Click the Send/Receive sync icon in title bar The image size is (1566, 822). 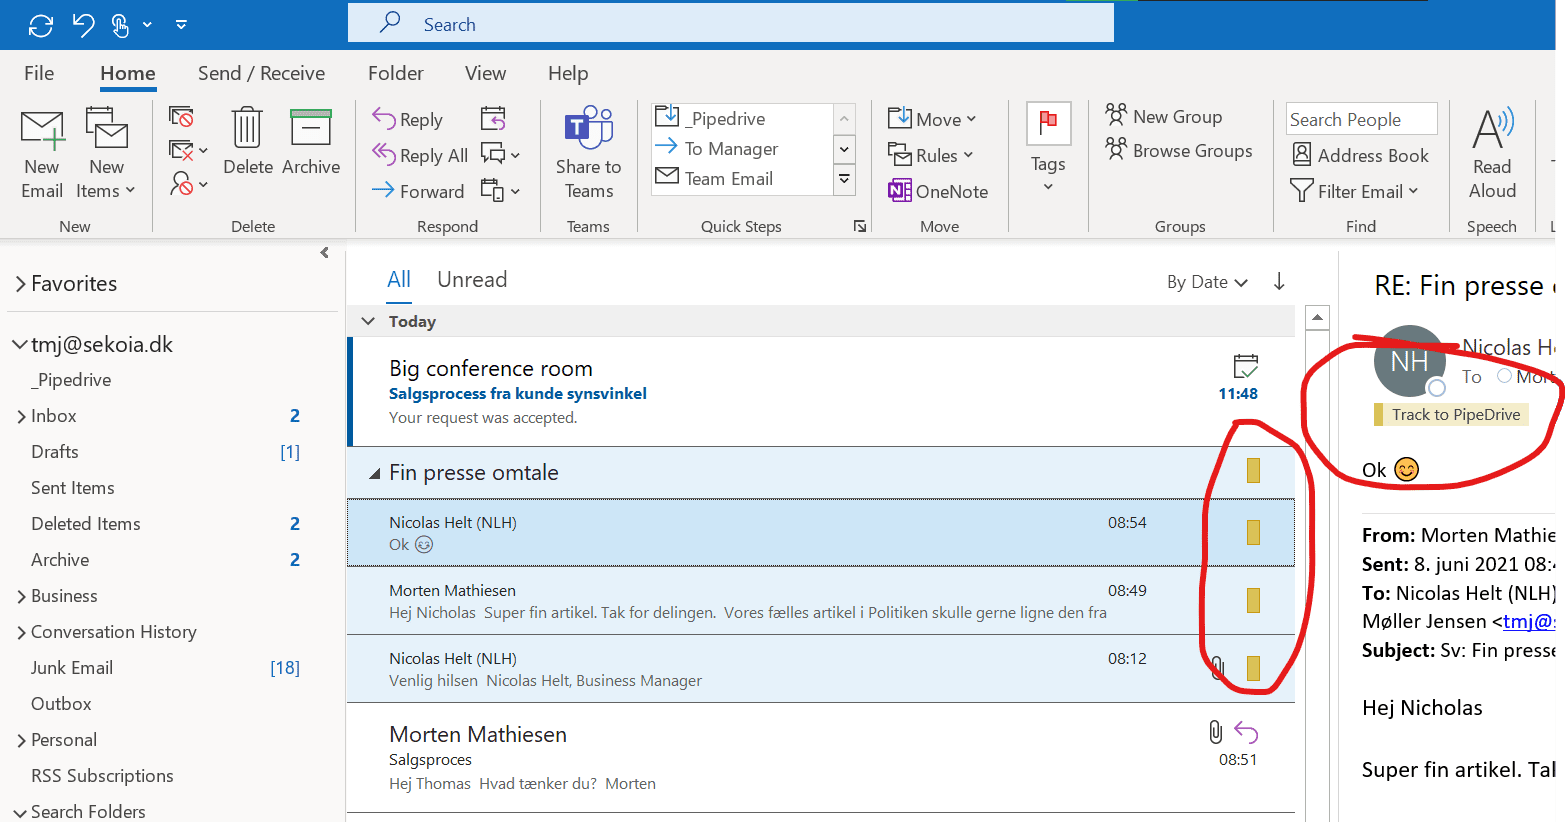[41, 25]
